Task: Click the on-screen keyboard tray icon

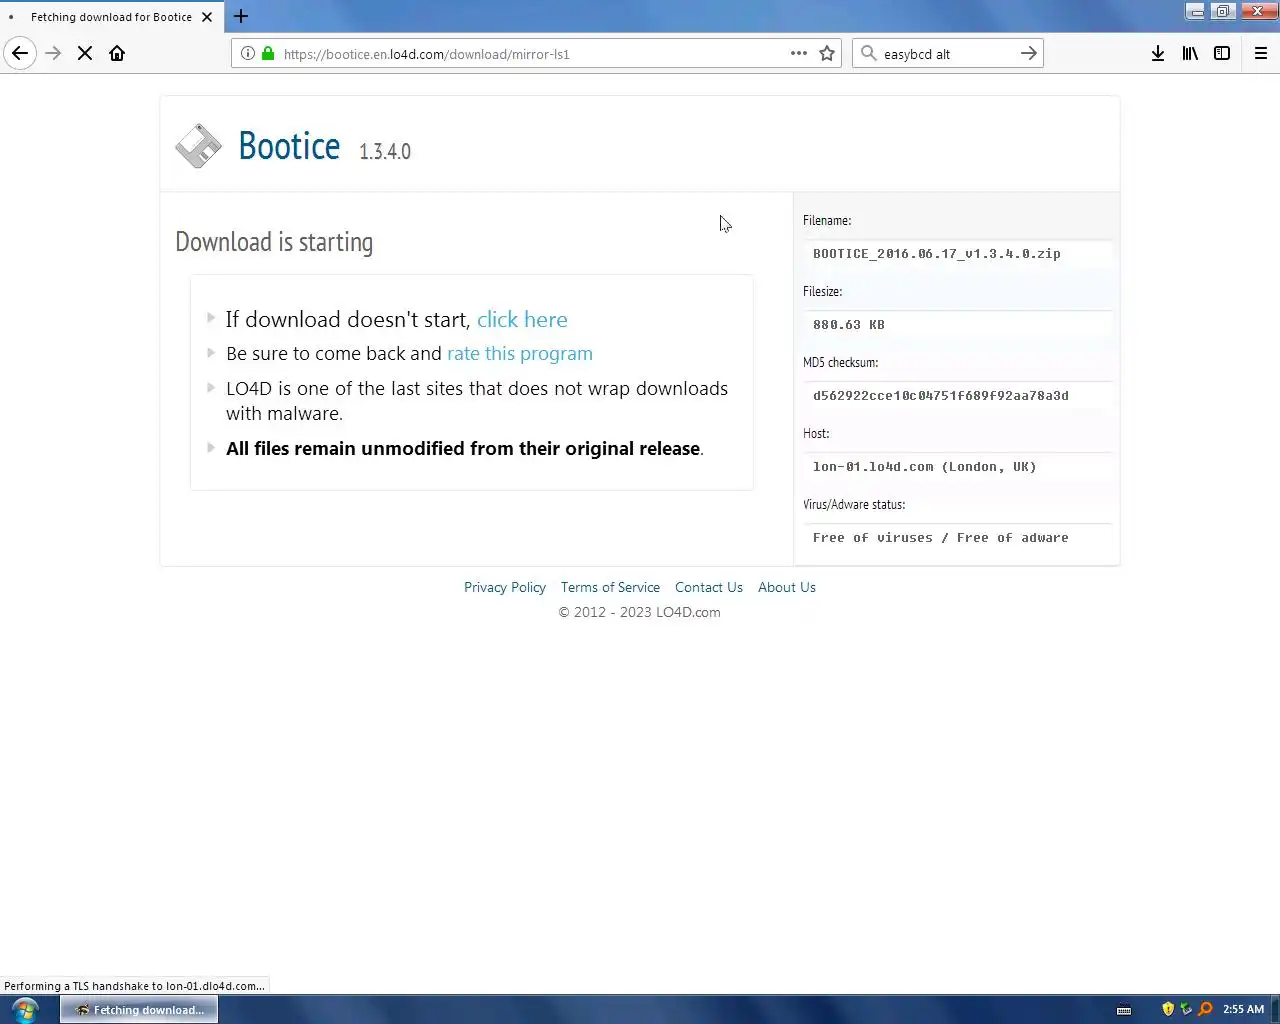Action: (1124, 1010)
